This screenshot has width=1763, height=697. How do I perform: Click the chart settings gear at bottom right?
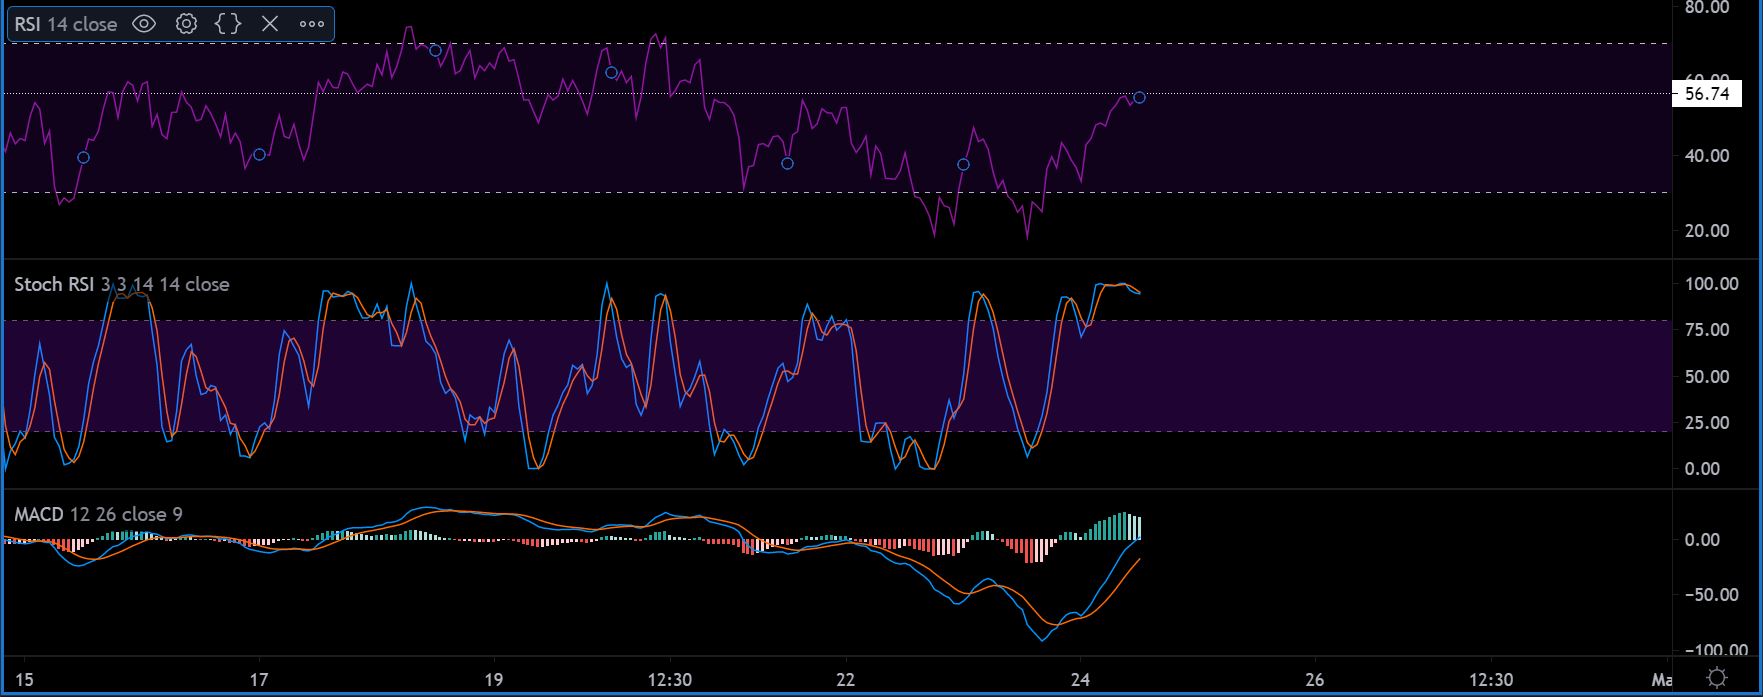coord(1716,677)
